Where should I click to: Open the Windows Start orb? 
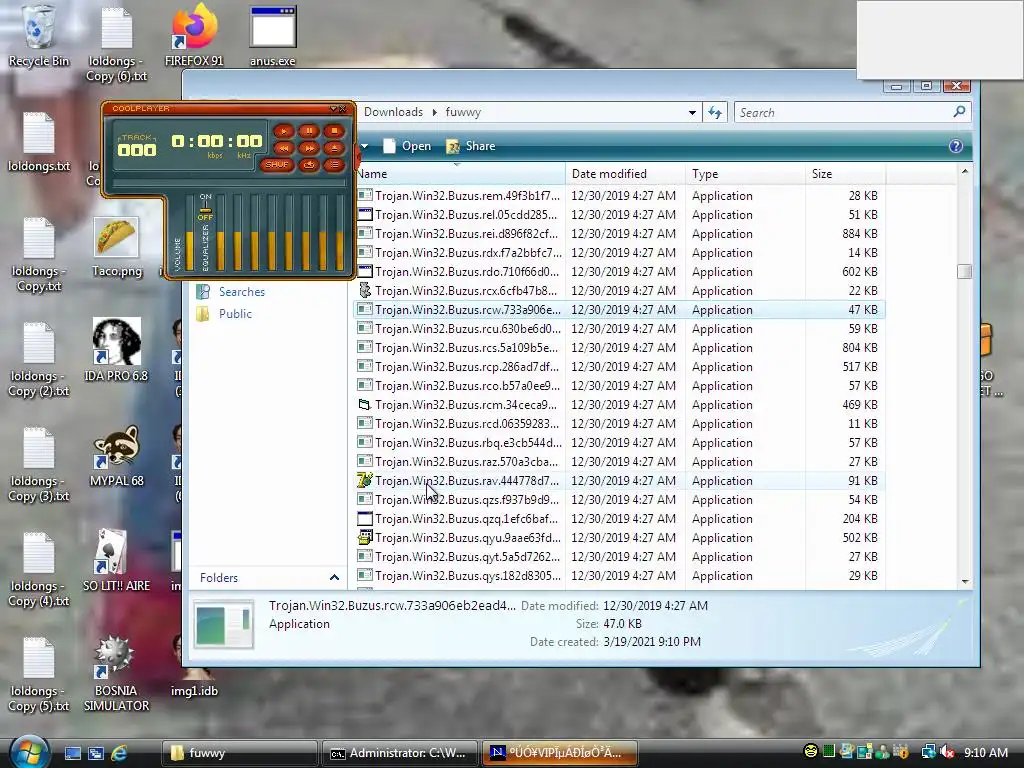point(29,752)
